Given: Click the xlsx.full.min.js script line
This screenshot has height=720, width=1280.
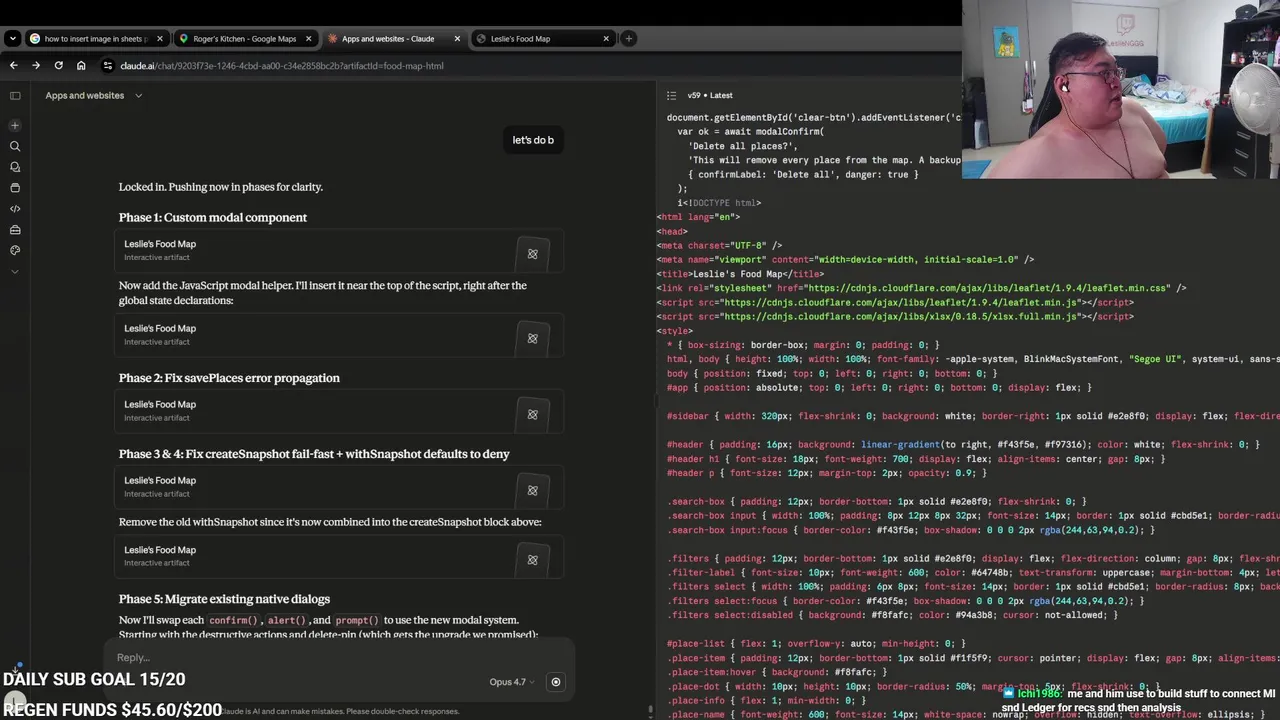Looking at the screenshot, I should click(x=895, y=317).
